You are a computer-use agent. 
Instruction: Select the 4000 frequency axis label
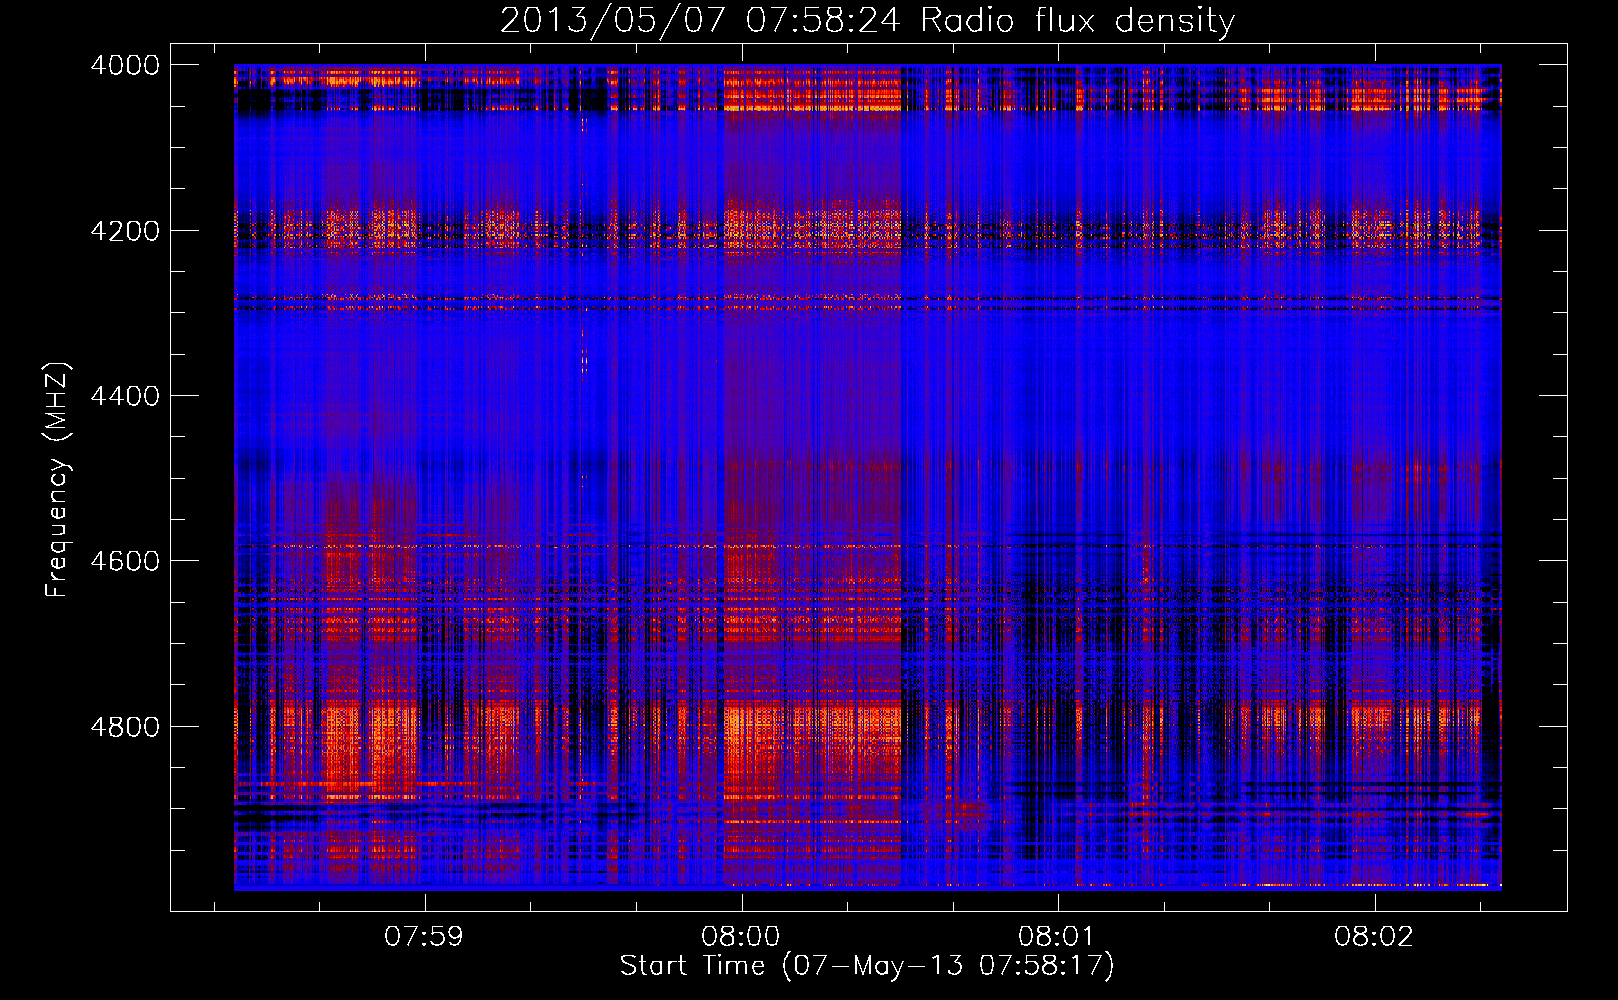(x=125, y=65)
